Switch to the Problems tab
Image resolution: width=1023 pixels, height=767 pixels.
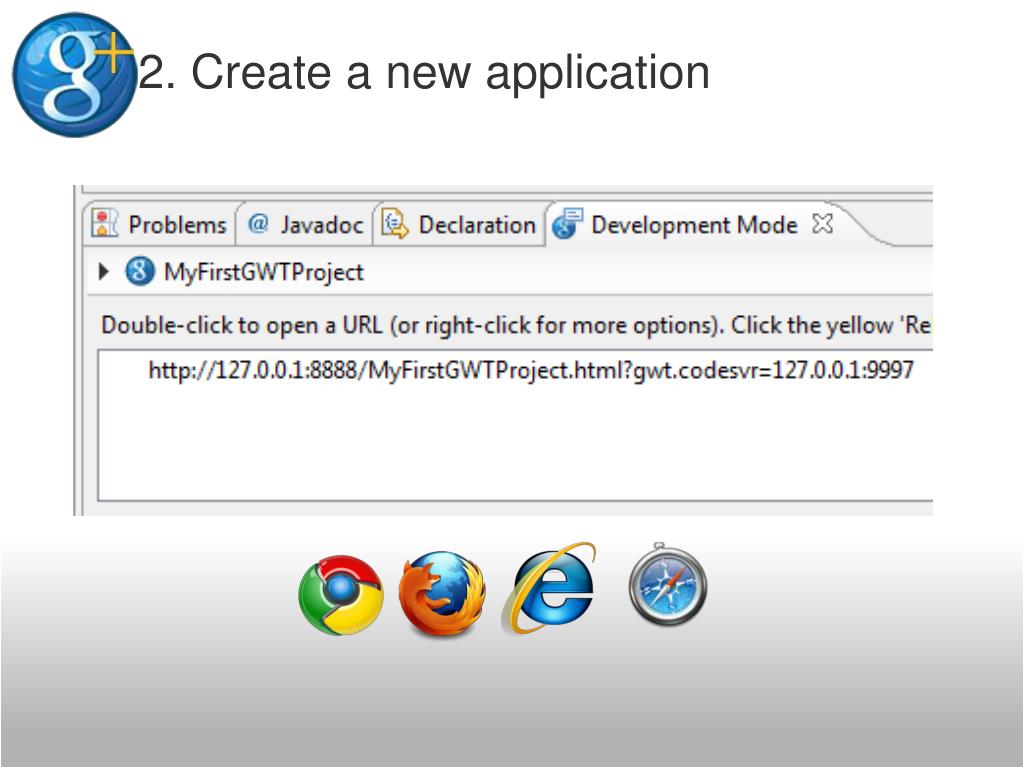pos(159,224)
